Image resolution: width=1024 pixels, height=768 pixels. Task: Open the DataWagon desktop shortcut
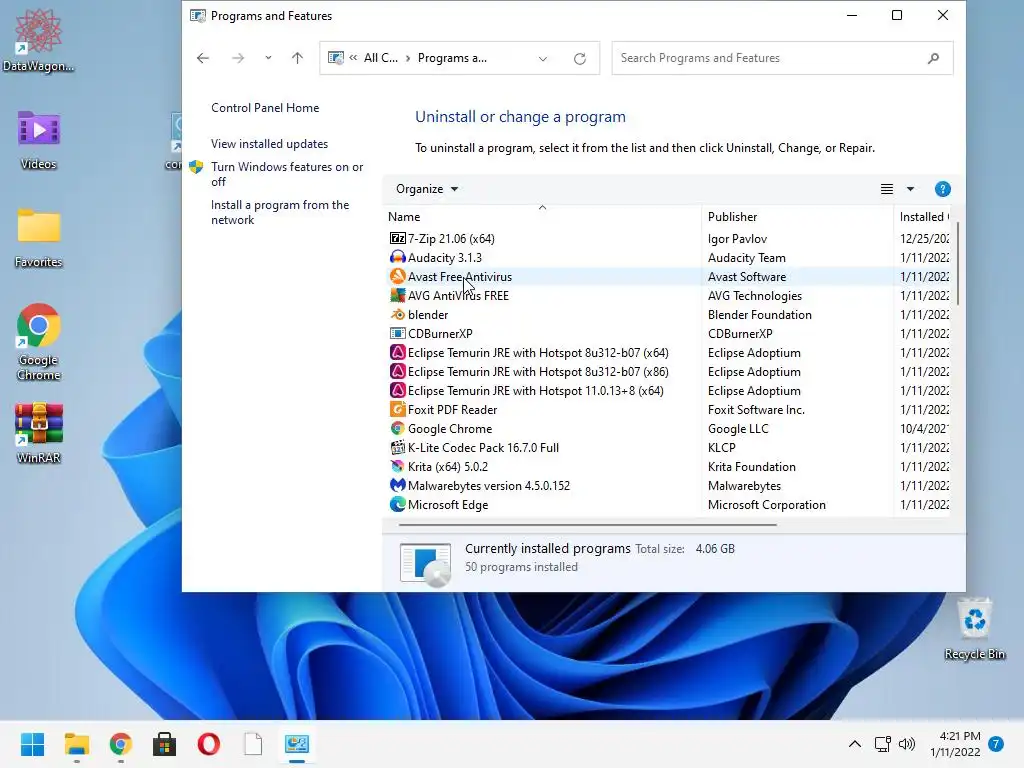point(39,40)
